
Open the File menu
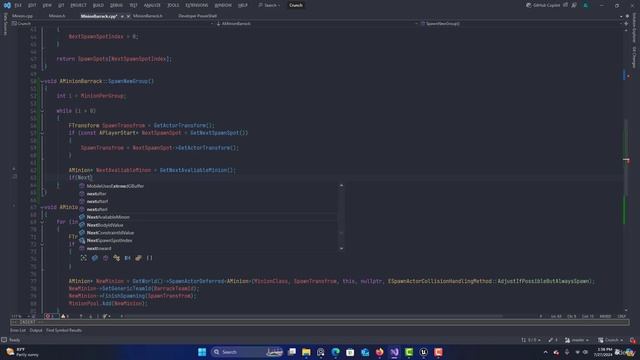18,5
